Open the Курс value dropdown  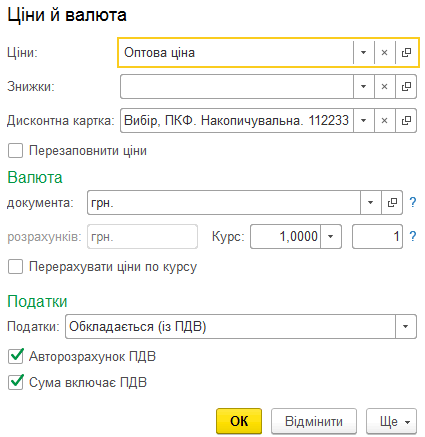pos(331,237)
